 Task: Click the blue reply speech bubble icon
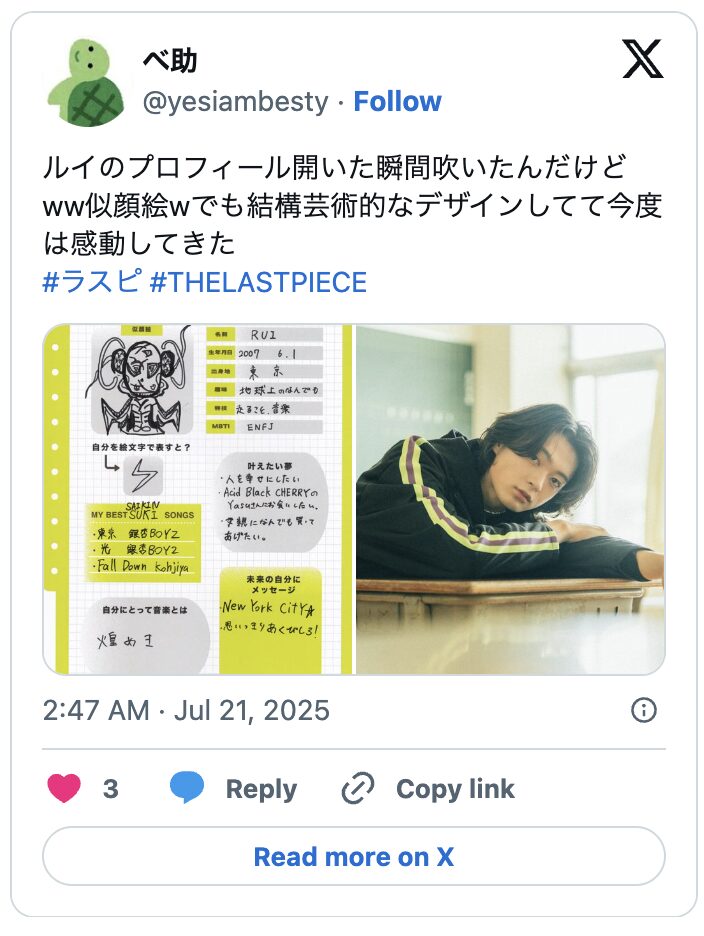click(x=187, y=788)
